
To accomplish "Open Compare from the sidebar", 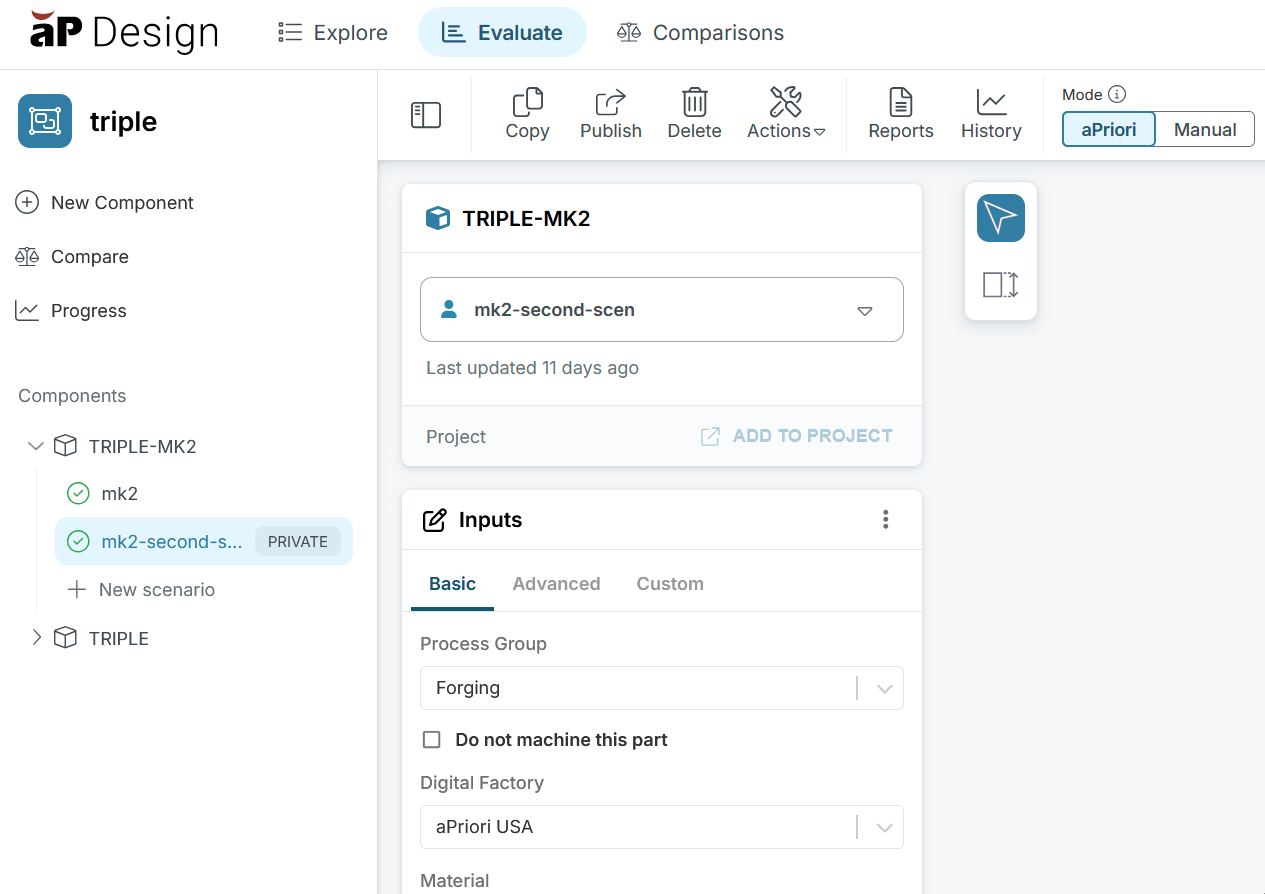I will (72, 257).
